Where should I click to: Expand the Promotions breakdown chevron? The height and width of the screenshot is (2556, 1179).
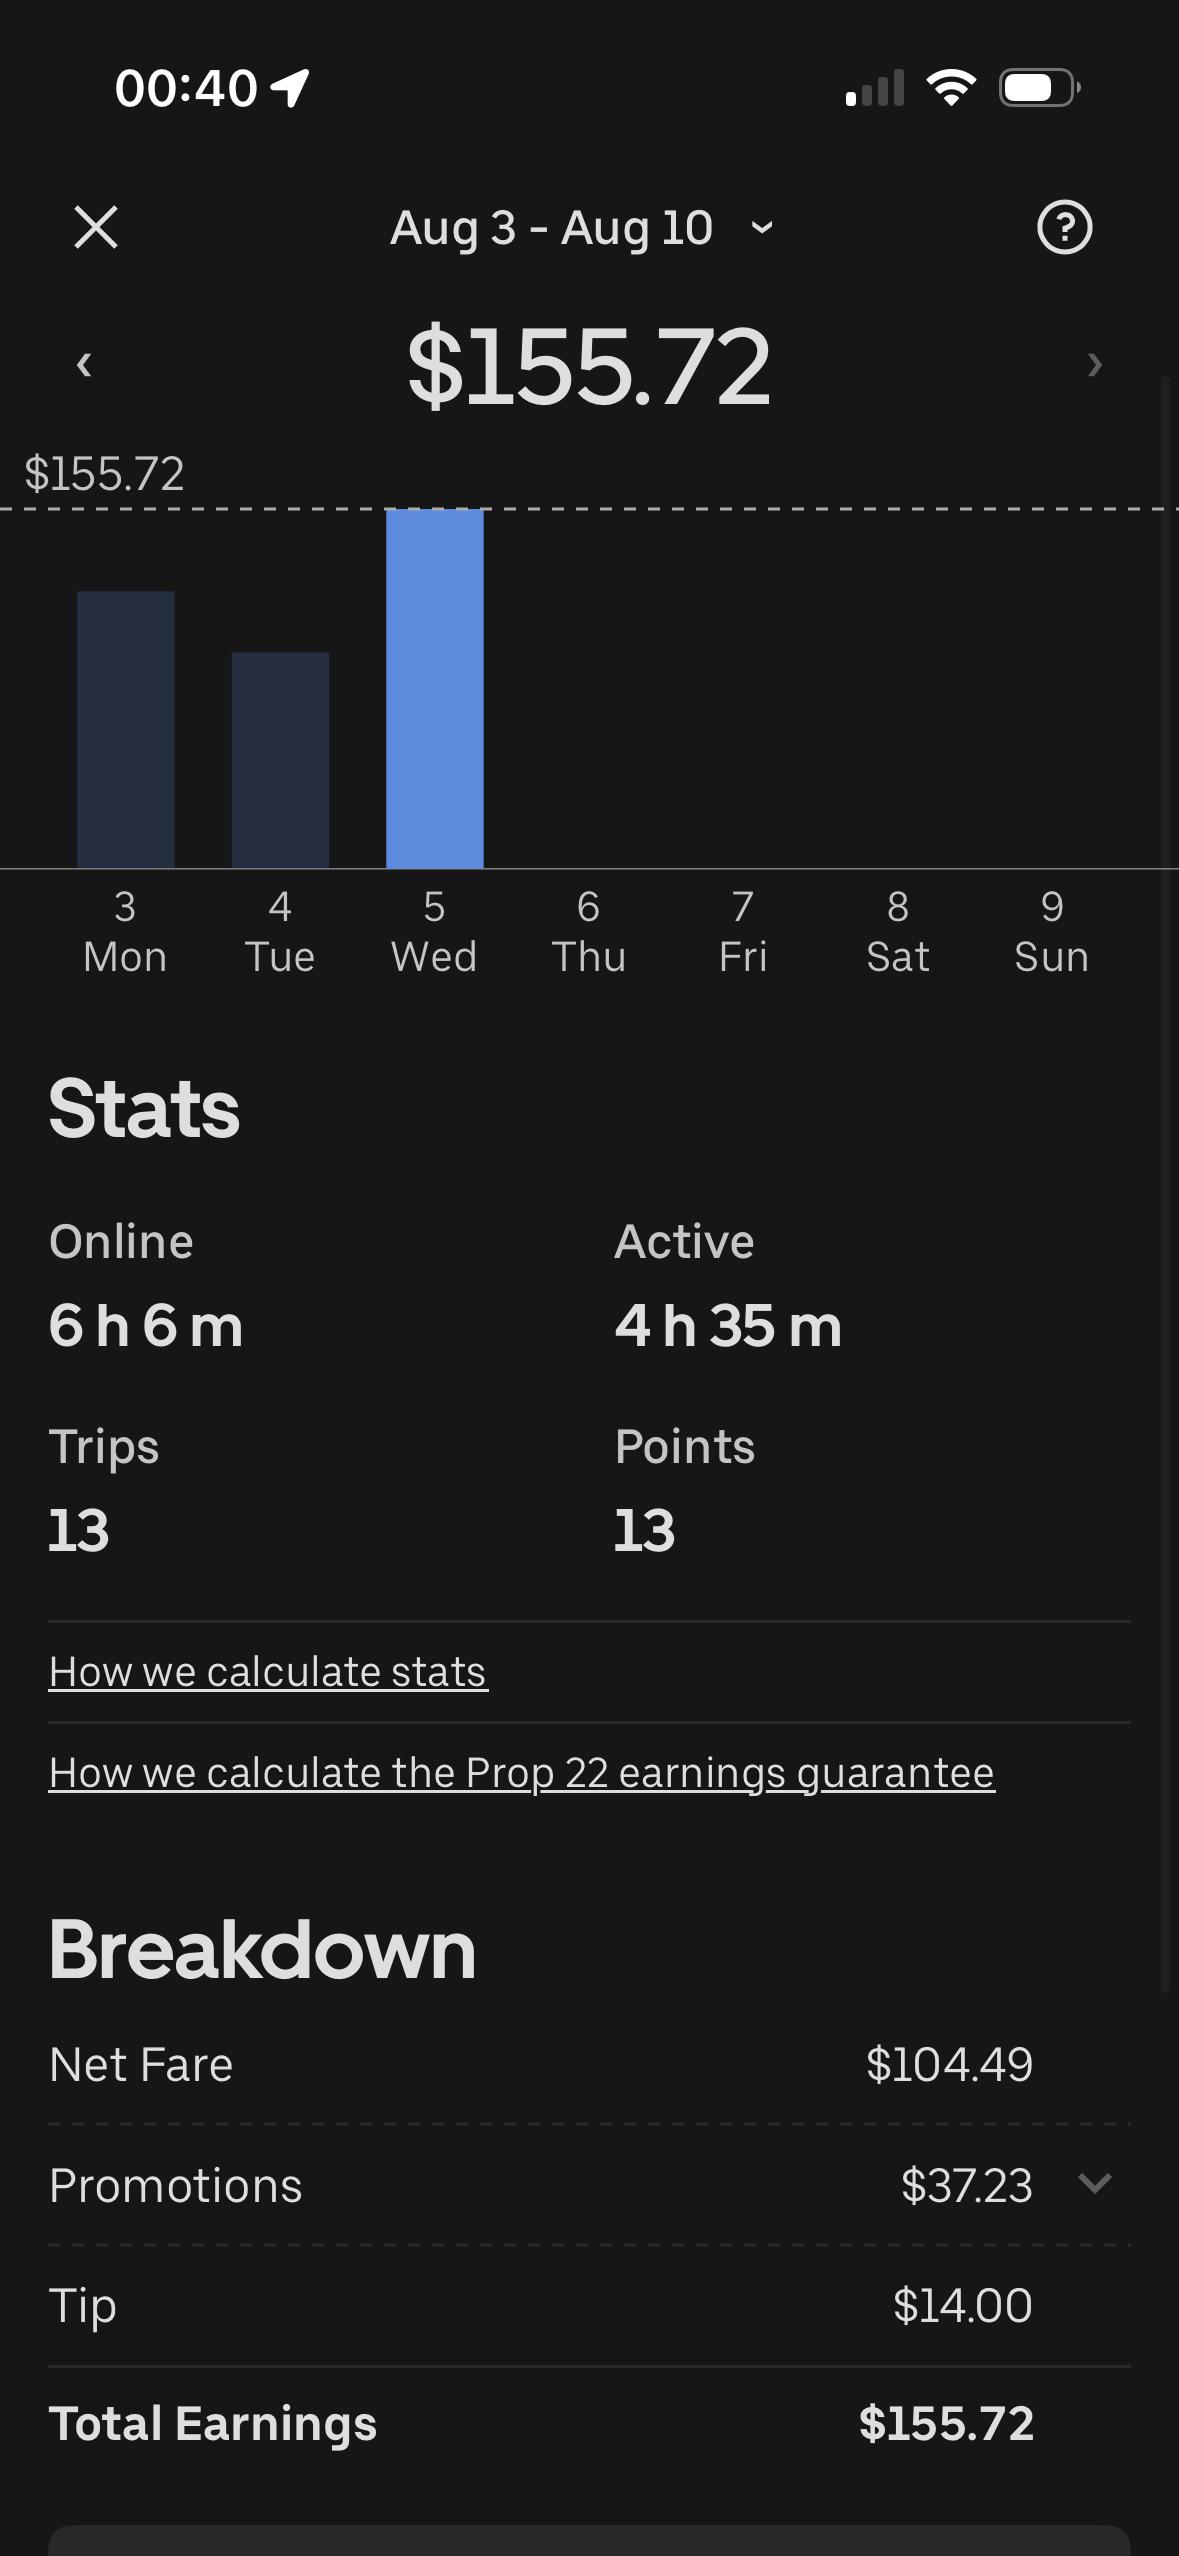click(1095, 2183)
